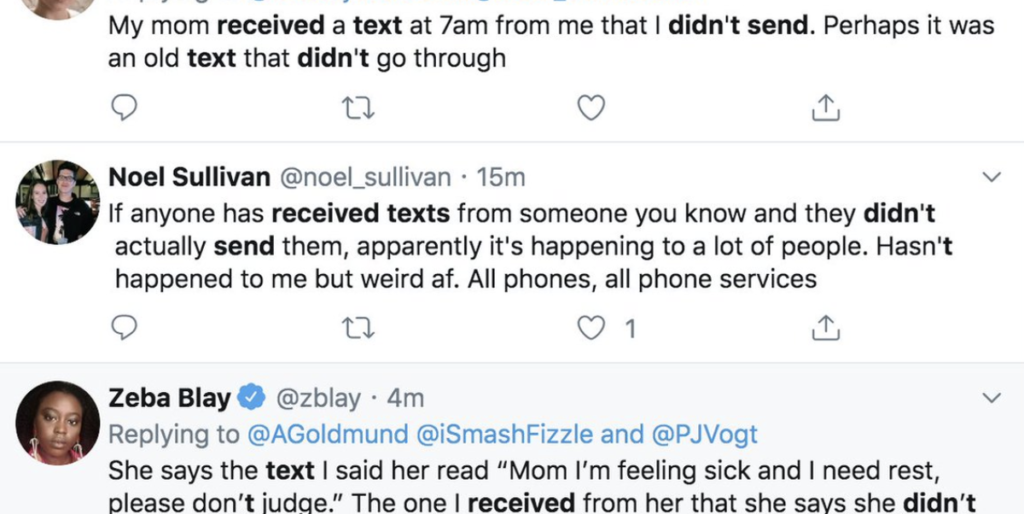The height and width of the screenshot is (514, 1024).
Task: Open dropdown chevron on Noel Sullivan's tweet
Action: click(x=992, y=178)
